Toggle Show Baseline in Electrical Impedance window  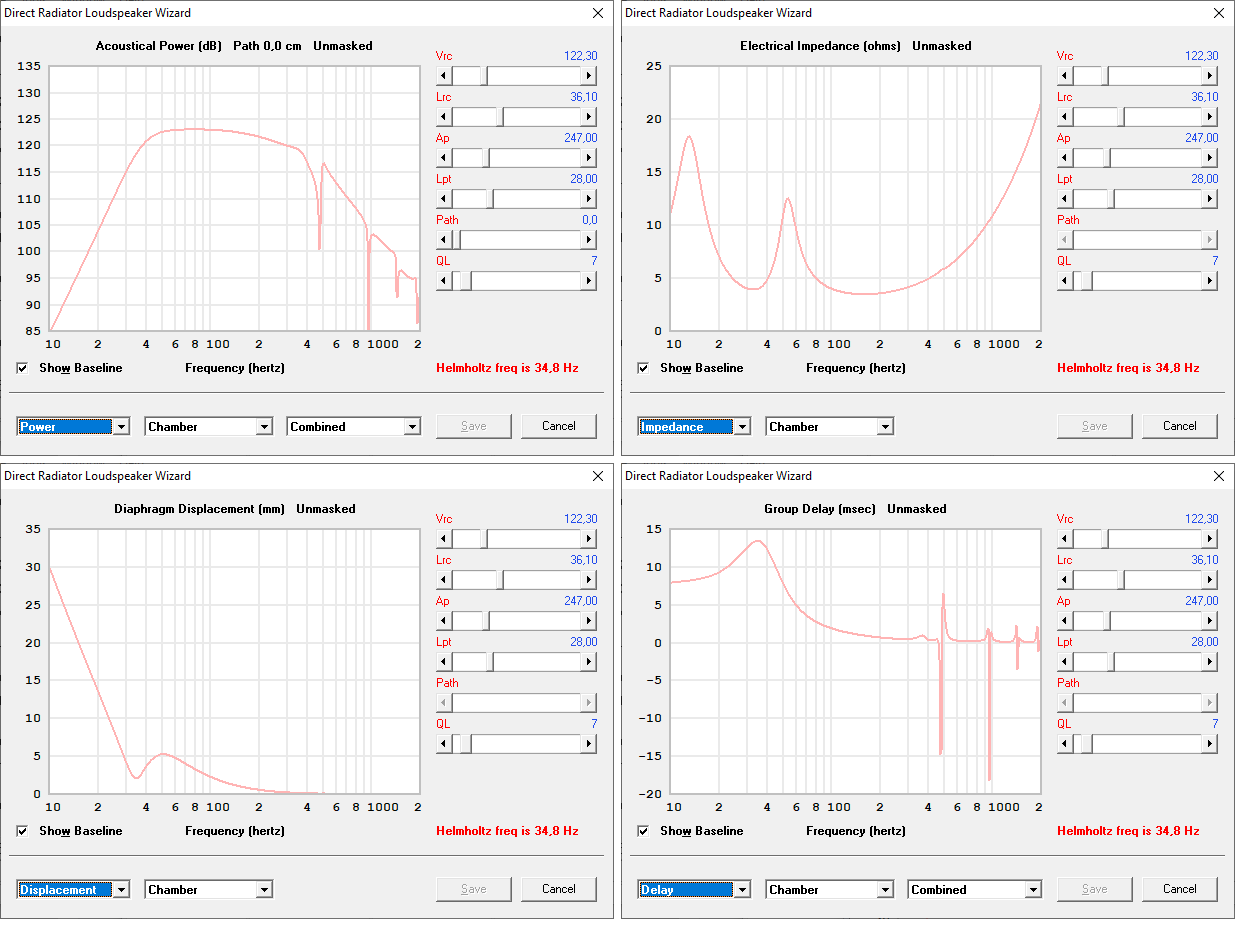[x=644, y=368]
